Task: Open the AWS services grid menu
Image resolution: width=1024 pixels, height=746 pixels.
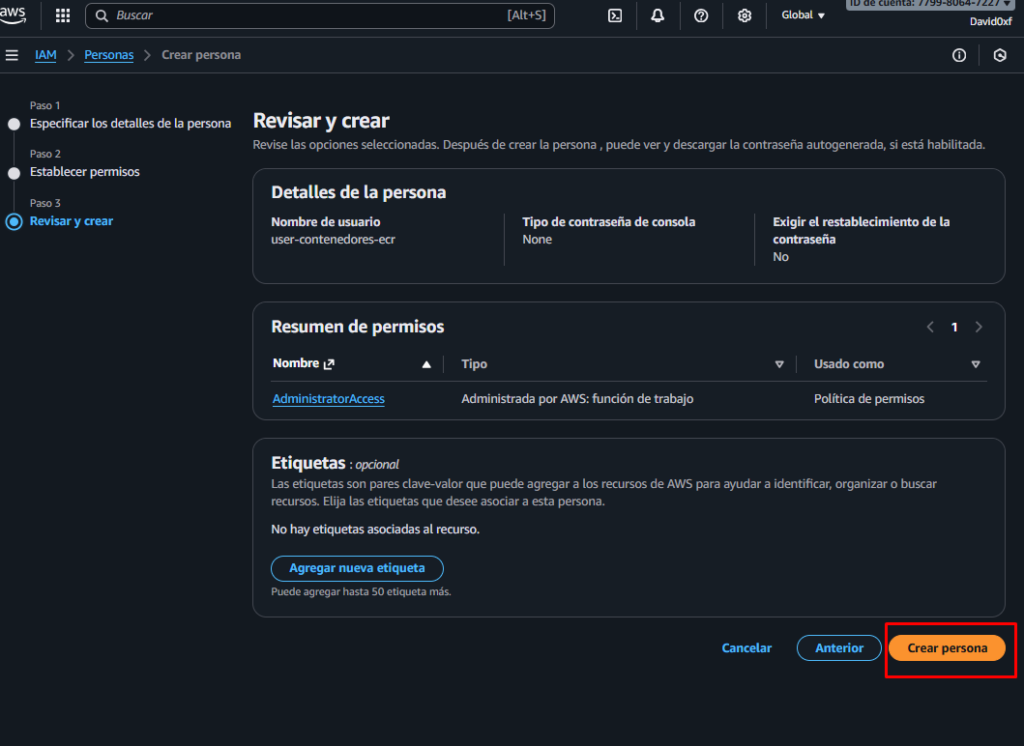Action: point(63,16)
